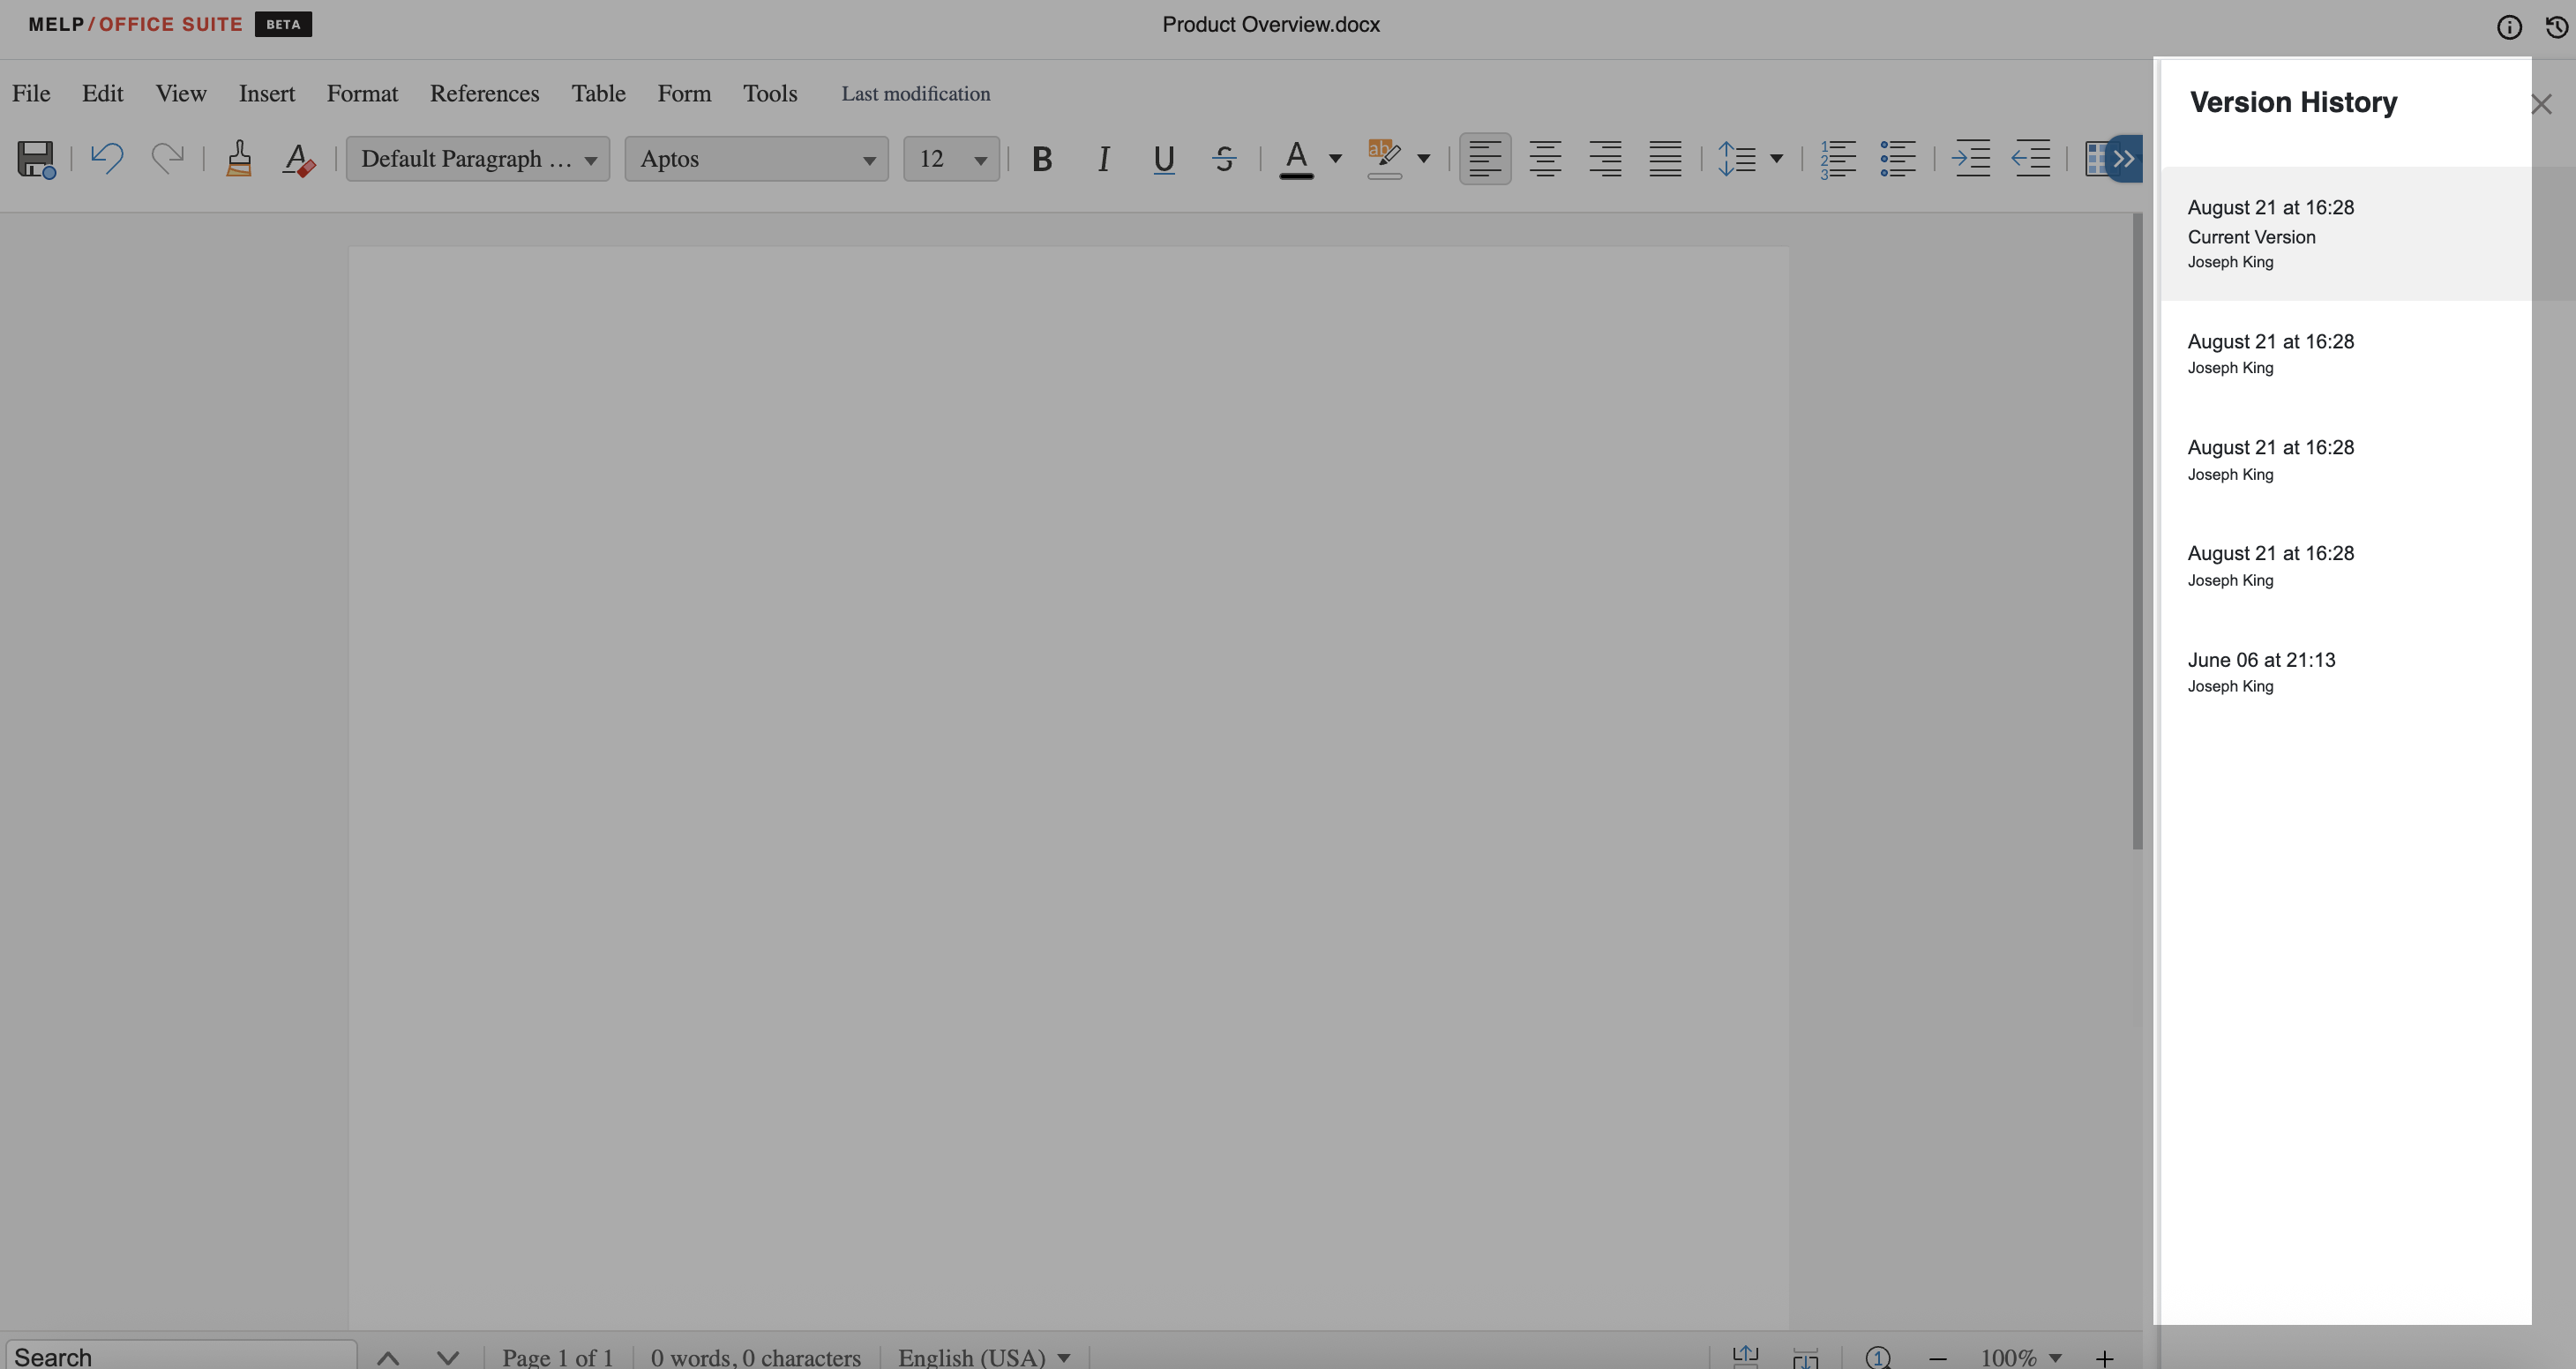Open the References menu
This screenshot has height=1369, width=2576.
tap(484, 93)
